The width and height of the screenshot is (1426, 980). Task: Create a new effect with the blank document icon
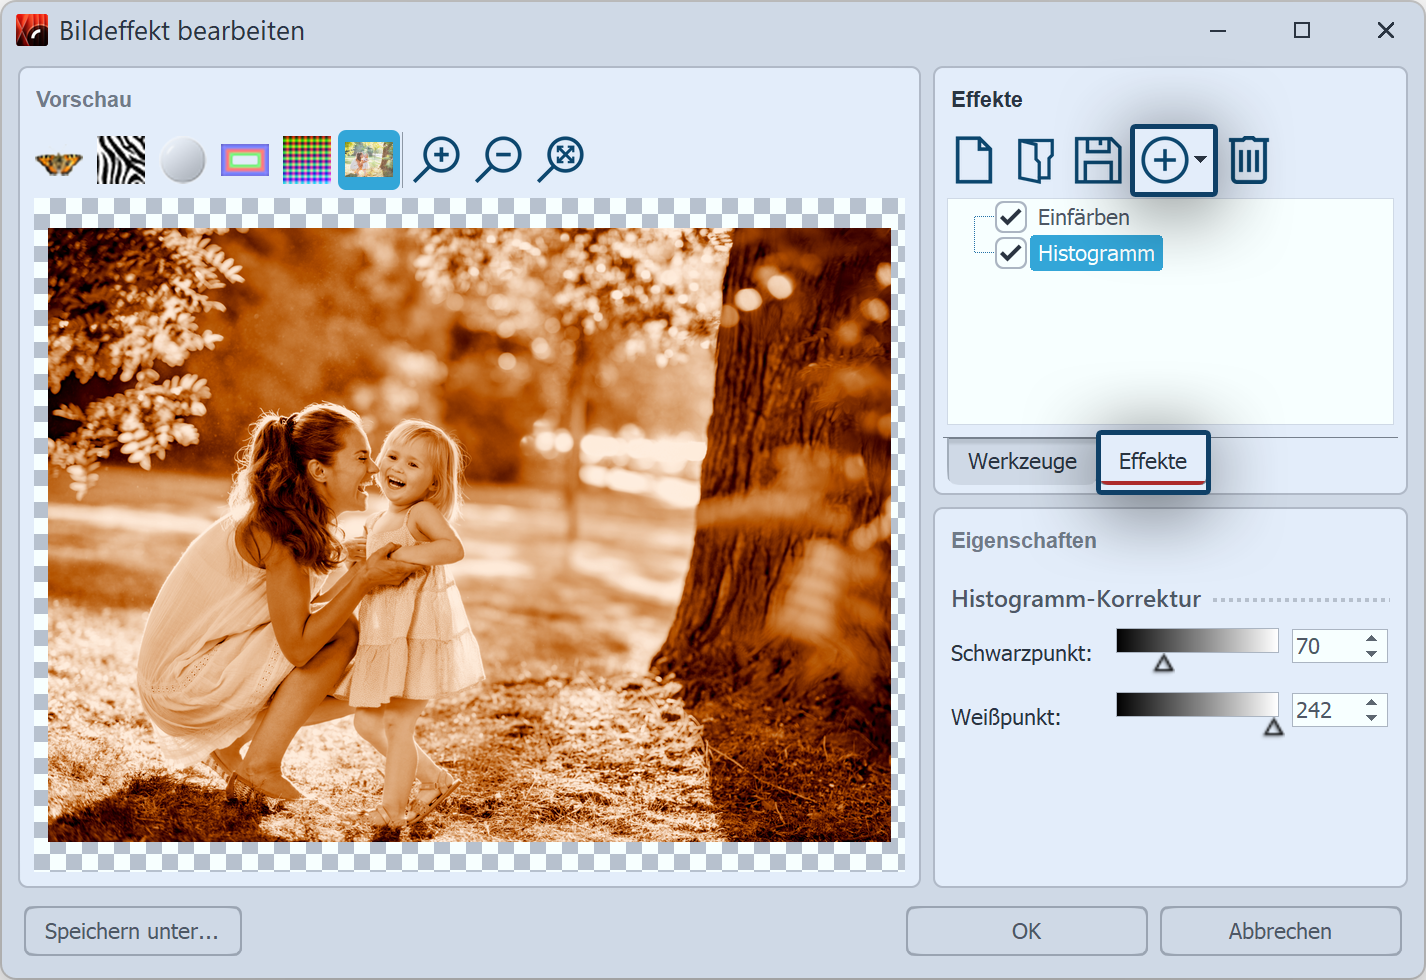(973, 159)
